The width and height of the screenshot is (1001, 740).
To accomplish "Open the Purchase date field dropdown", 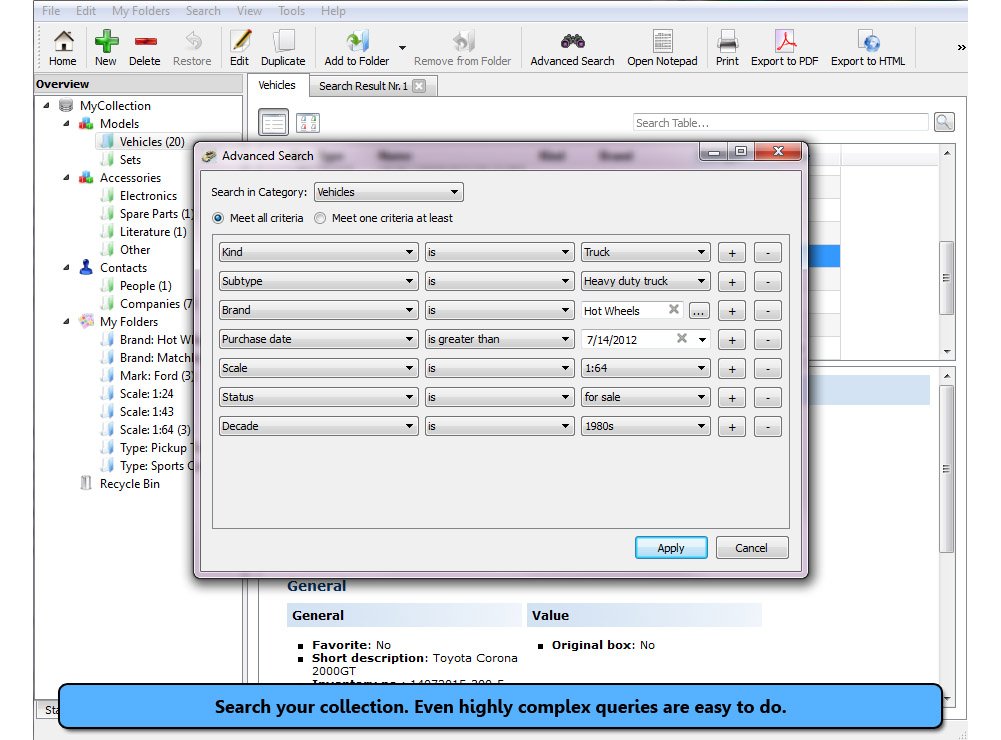I will pyautogui.click(x=319, y=339).
